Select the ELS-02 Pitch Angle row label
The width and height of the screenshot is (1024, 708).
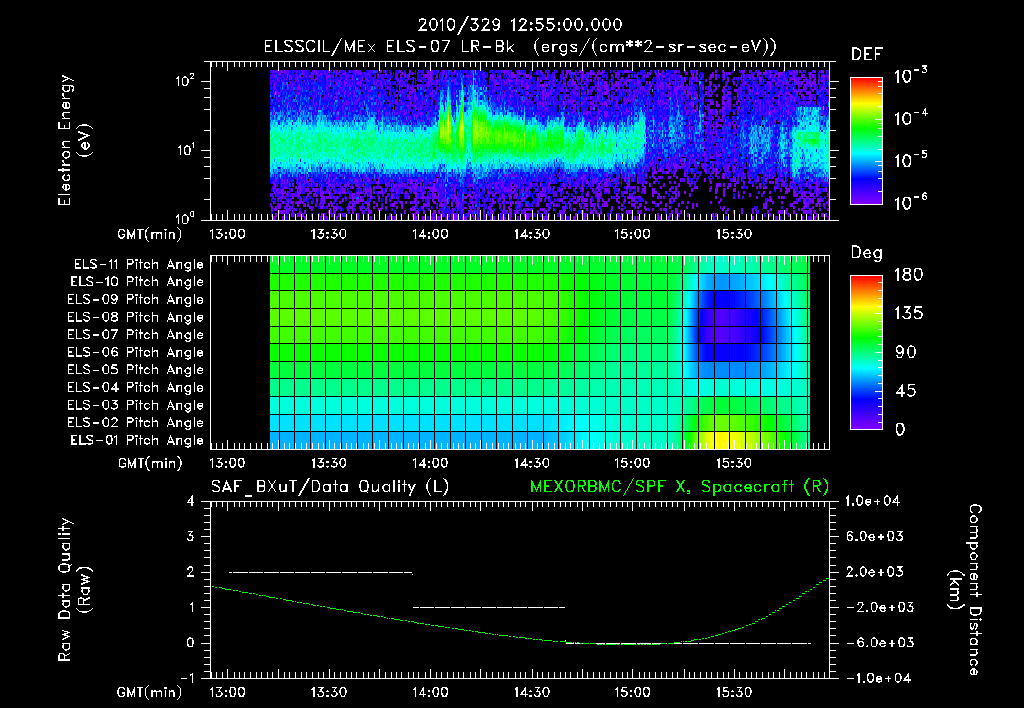coord(135,423)
